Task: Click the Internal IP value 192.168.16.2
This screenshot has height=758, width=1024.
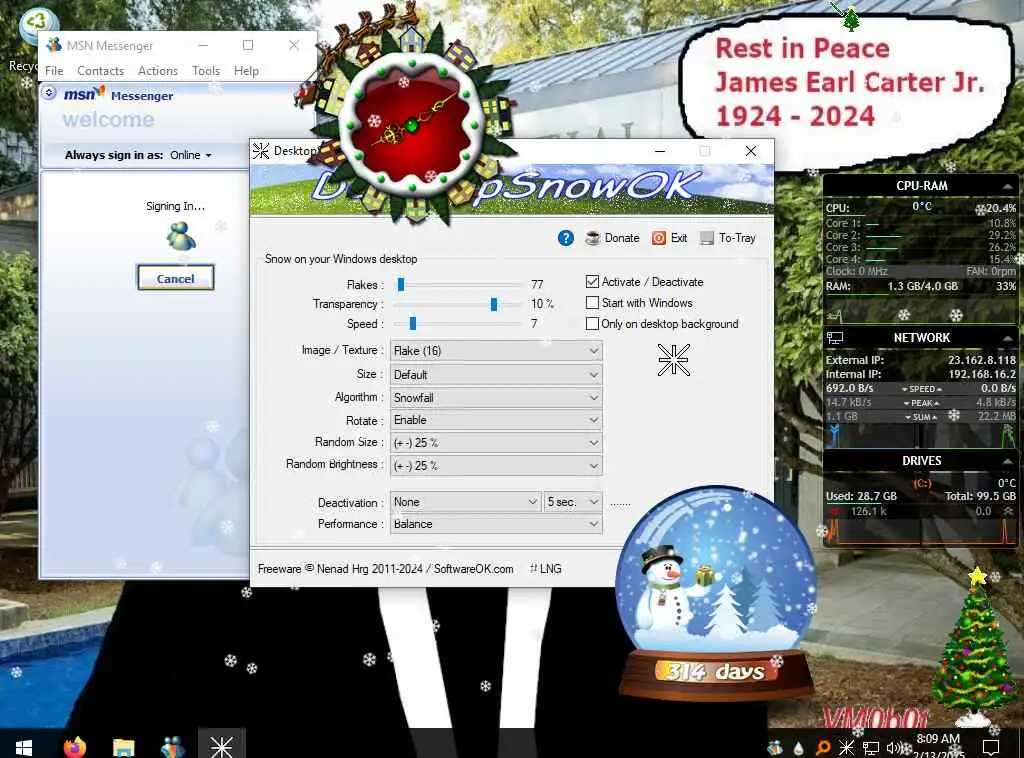Action: tap(982, 374)
